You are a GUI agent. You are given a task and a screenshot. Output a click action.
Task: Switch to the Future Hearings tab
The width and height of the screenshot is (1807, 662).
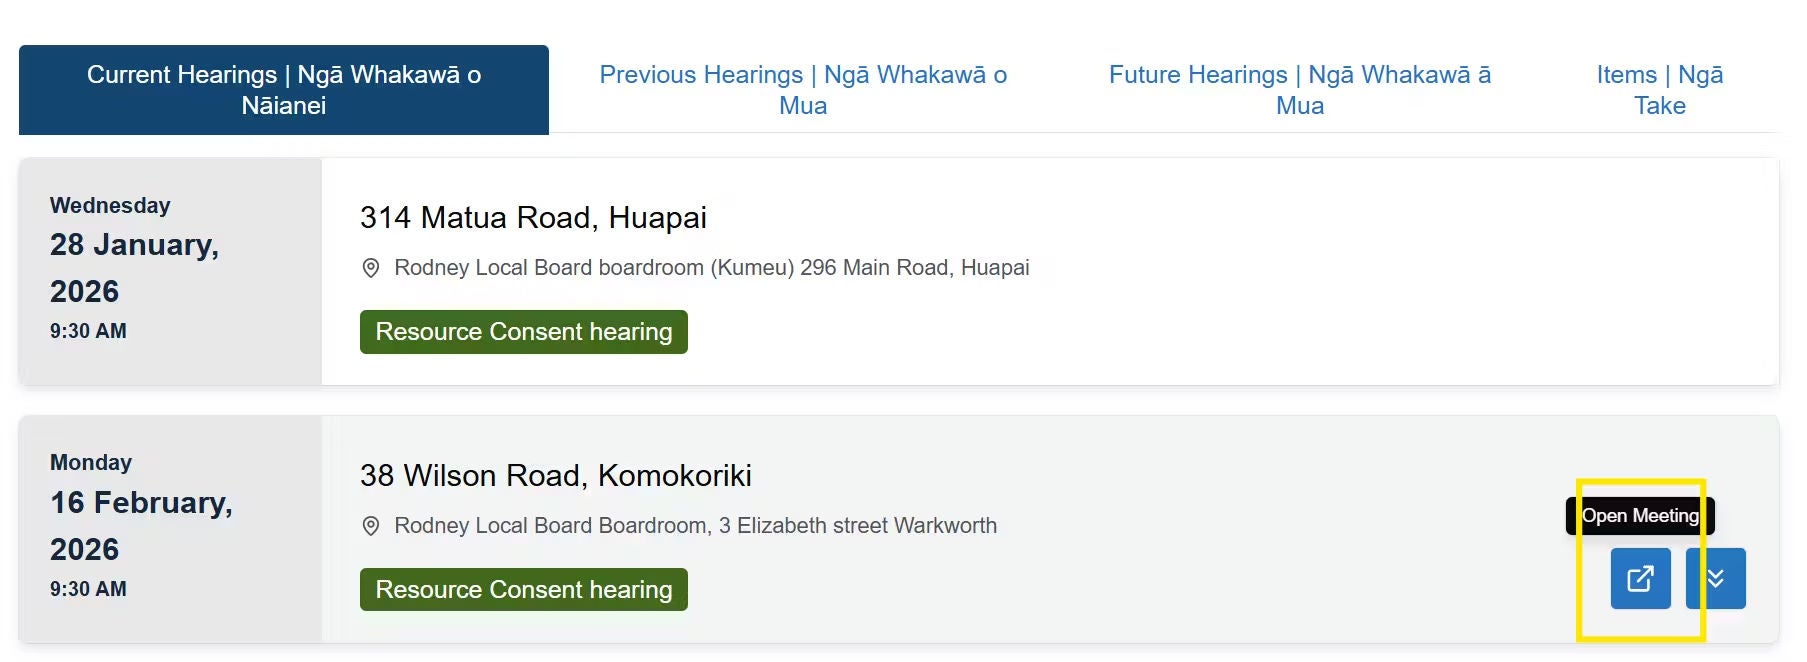pyautogui.click(x=1298, y=89)
